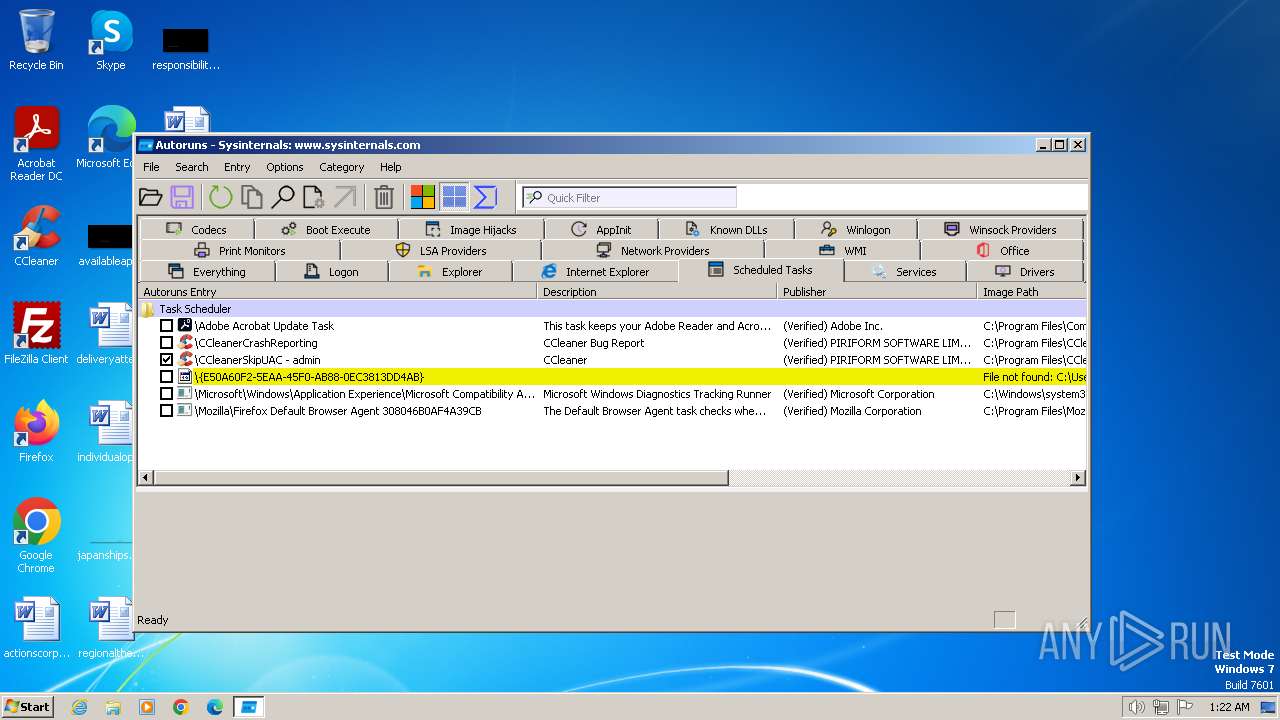Click the horizontal scrollbar left arrow
Screen dimensions: 1280x720
[x=146, y=478]
